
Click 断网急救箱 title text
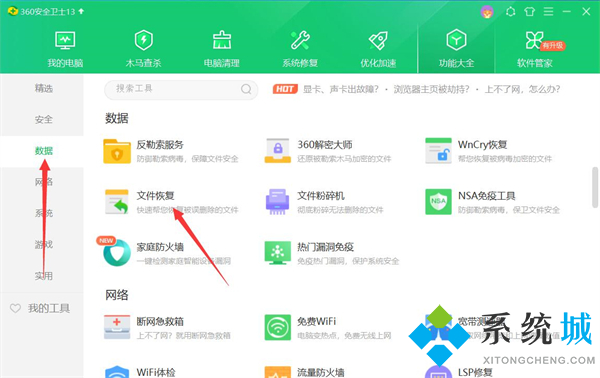[x=160, y=321]
